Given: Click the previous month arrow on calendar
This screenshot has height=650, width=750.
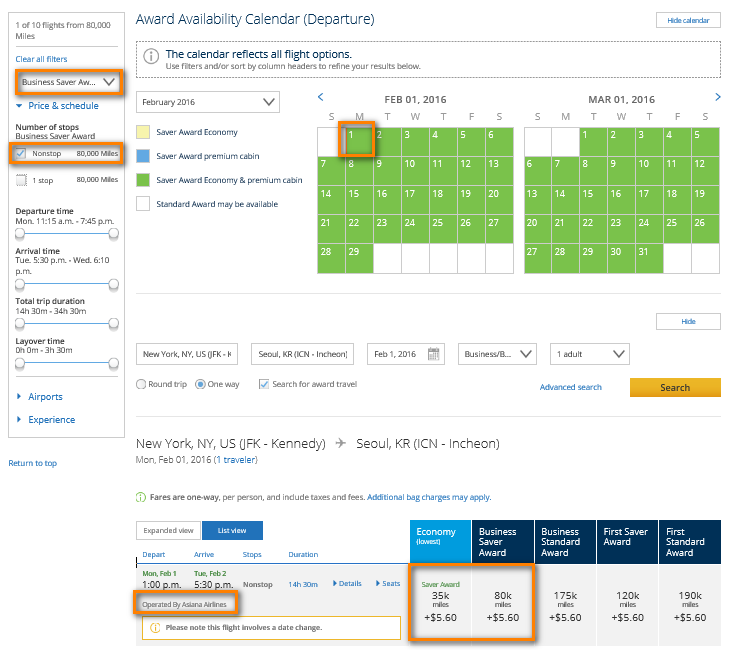Looking at the screenshot, I should tap(321, 97).
